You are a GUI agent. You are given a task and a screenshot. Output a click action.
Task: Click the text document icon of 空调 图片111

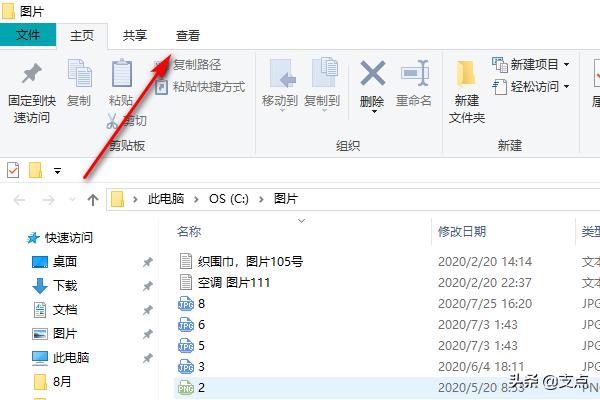point(186,282)
